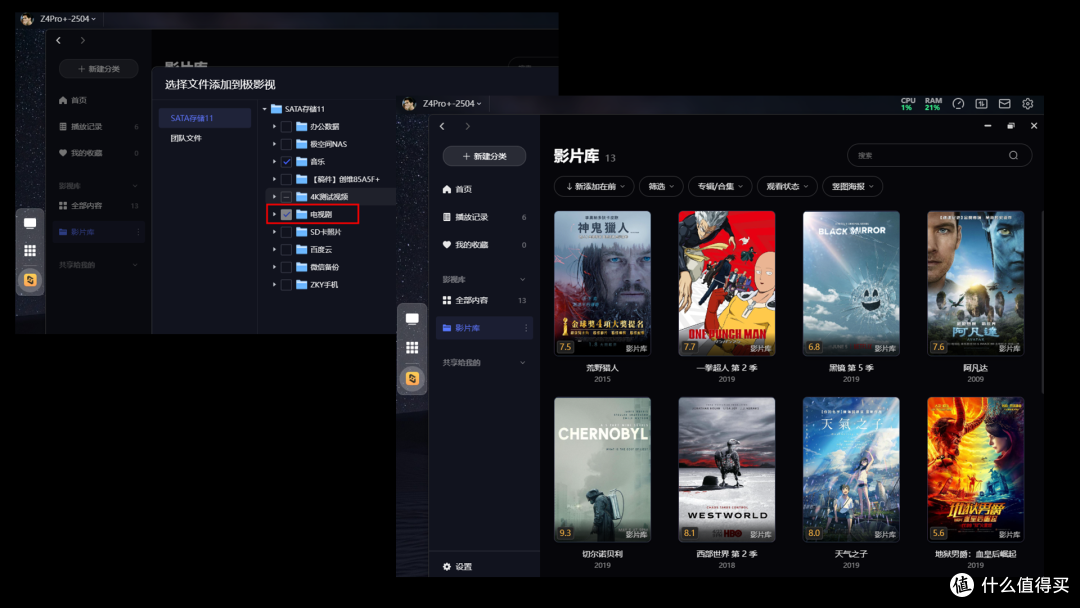Screen dimensions: 1080x608
Task: Open the 阿凡达 movie poster
Action: (x=975, y=283)
